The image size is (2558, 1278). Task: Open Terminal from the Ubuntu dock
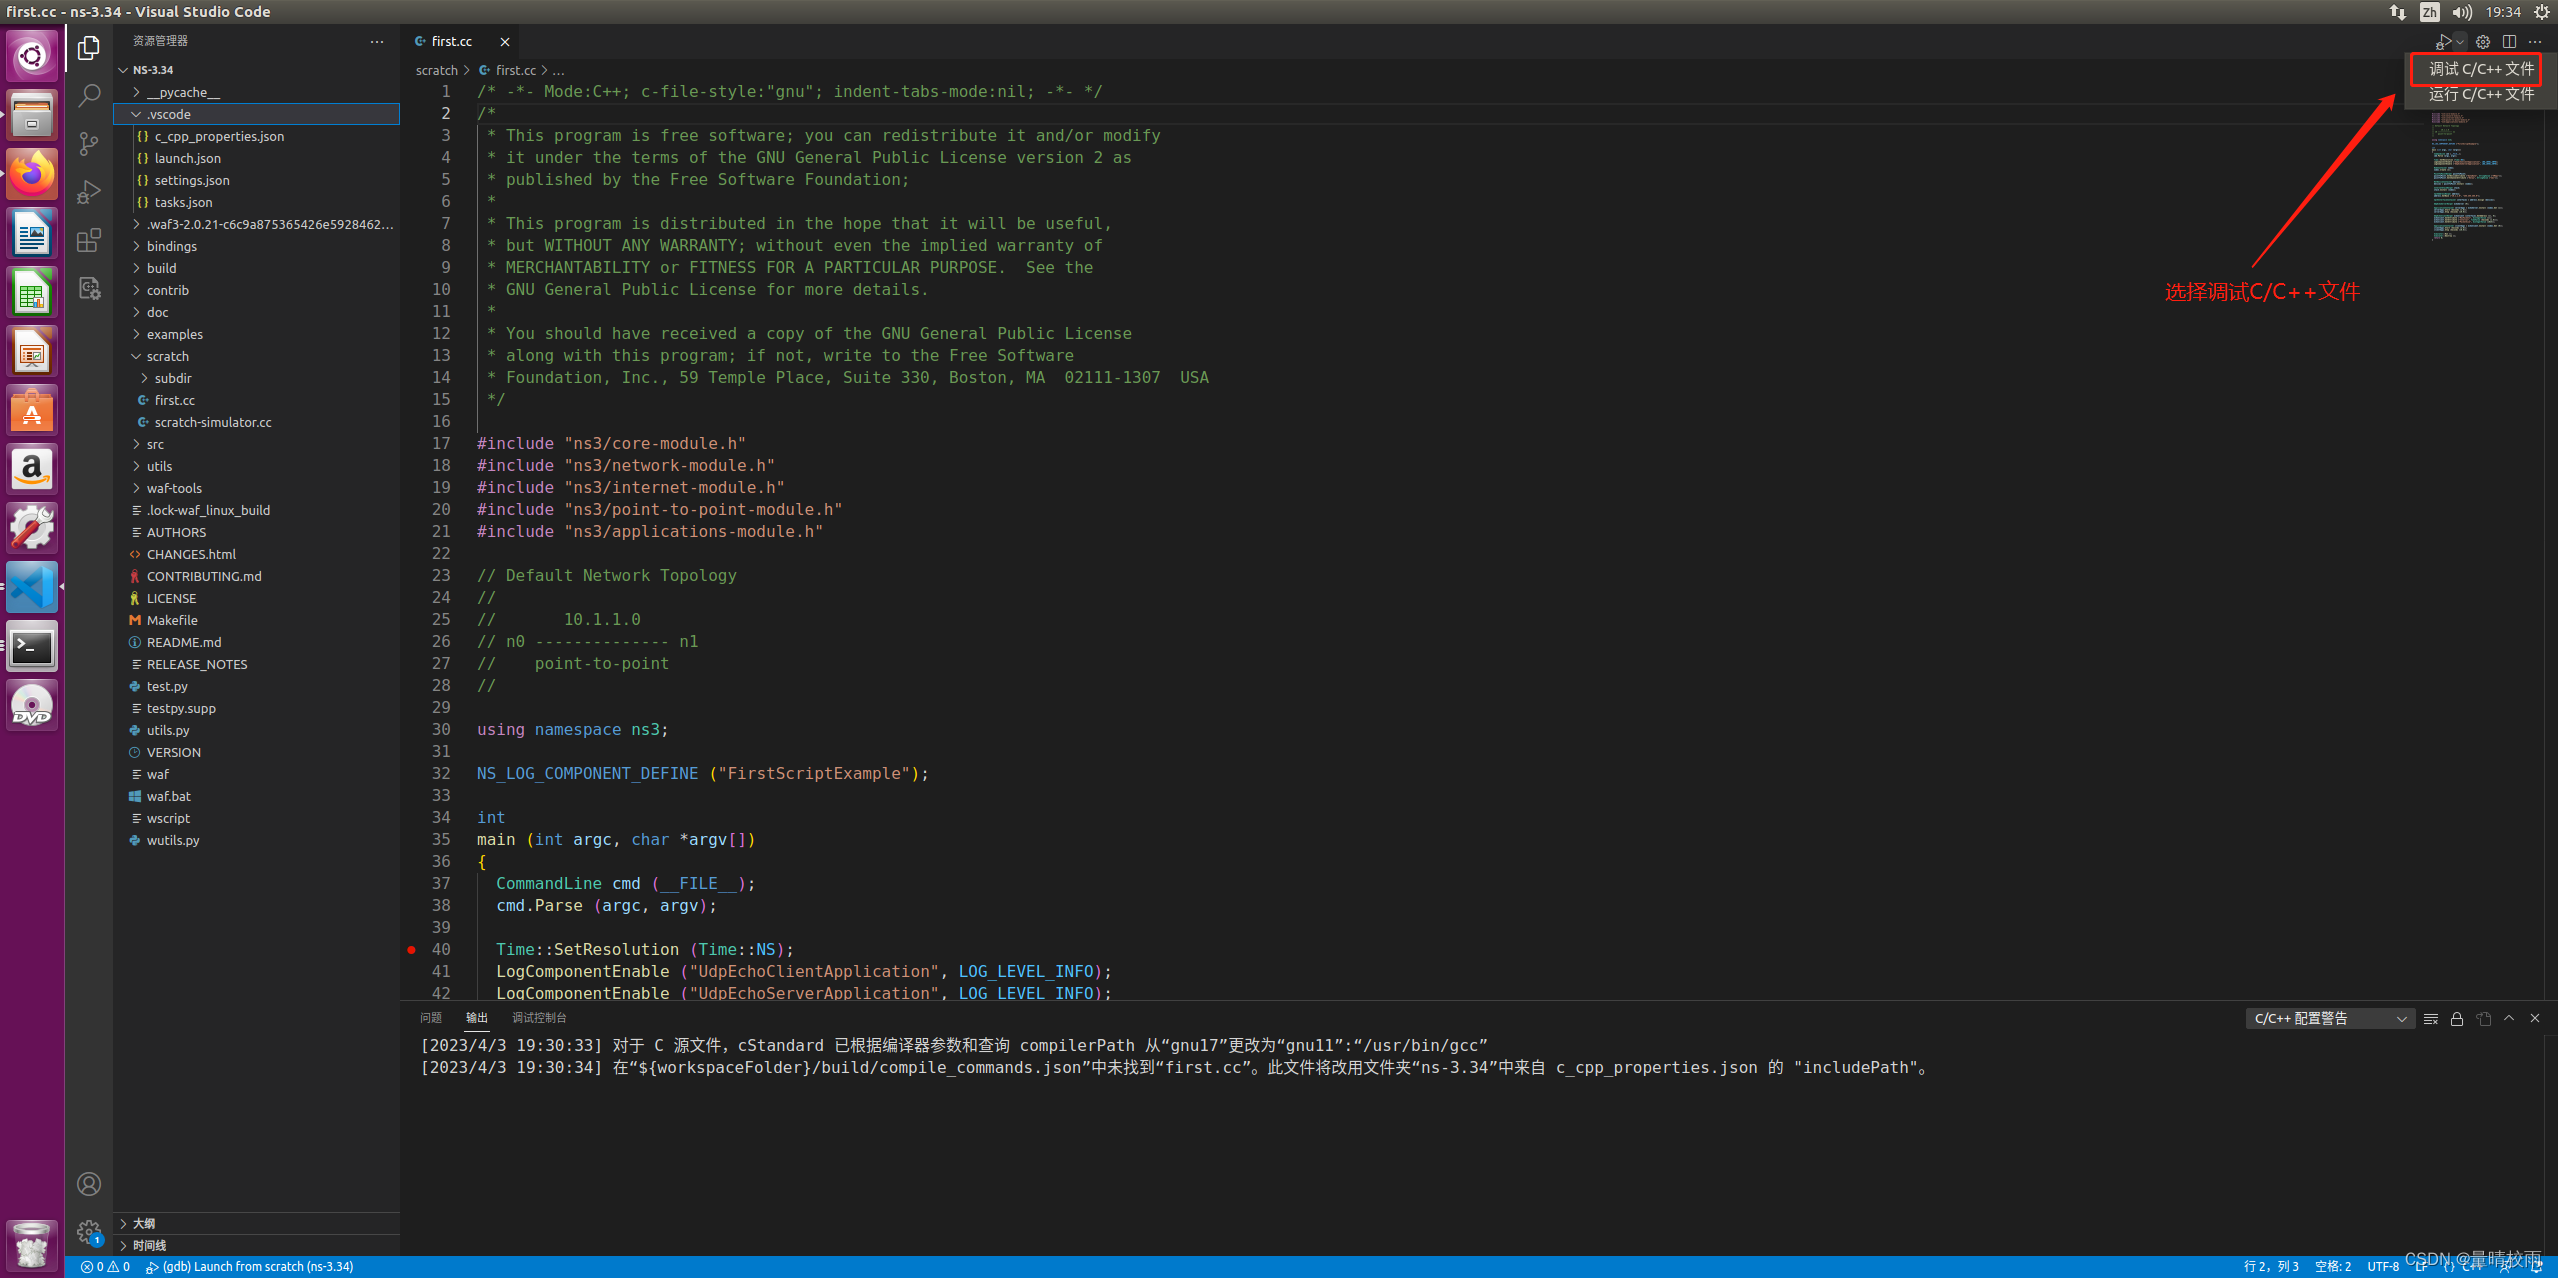coord(32,647)
